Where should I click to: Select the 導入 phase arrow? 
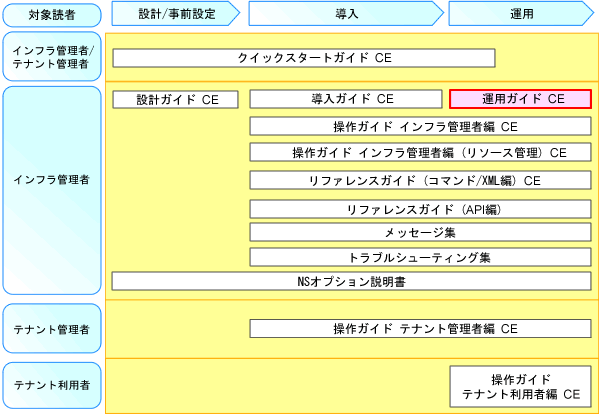coord(346,13)
